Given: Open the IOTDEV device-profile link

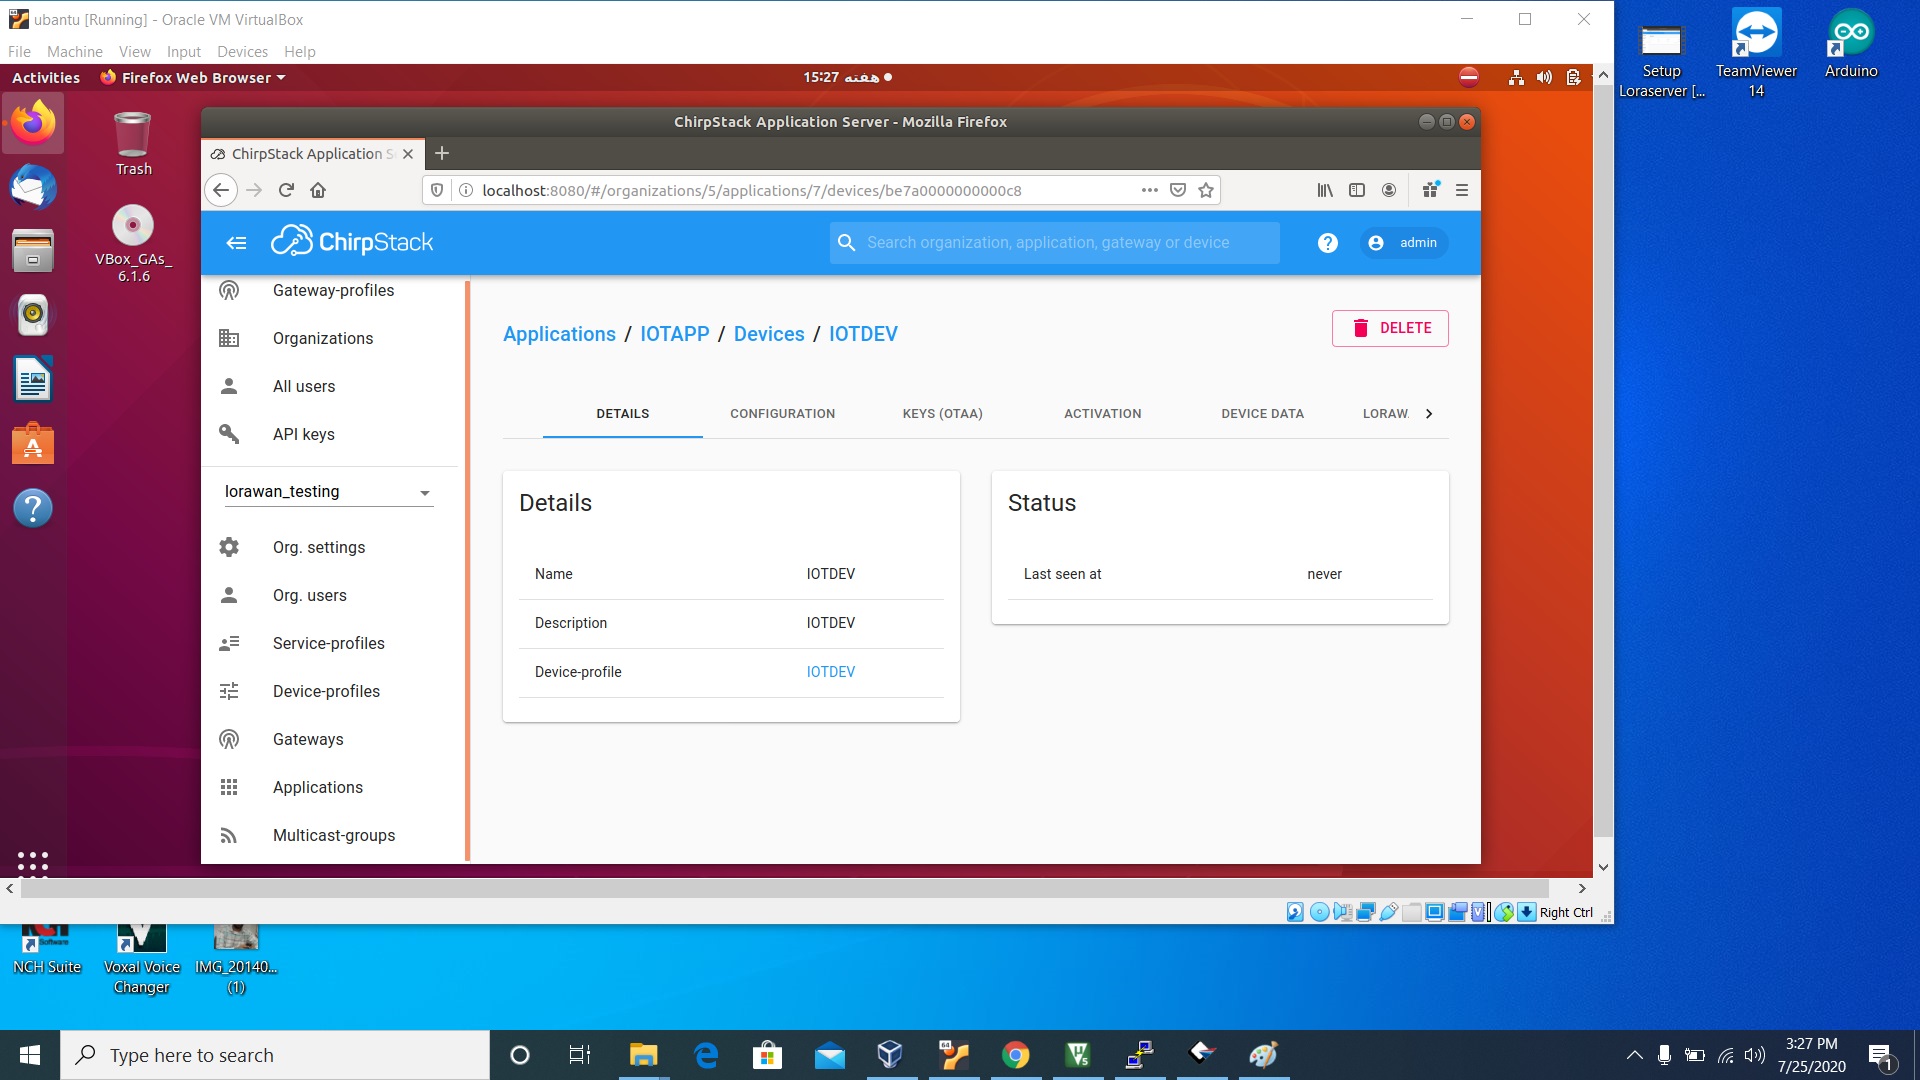Looking at the screenshot, I should click(x=830, y=671).
